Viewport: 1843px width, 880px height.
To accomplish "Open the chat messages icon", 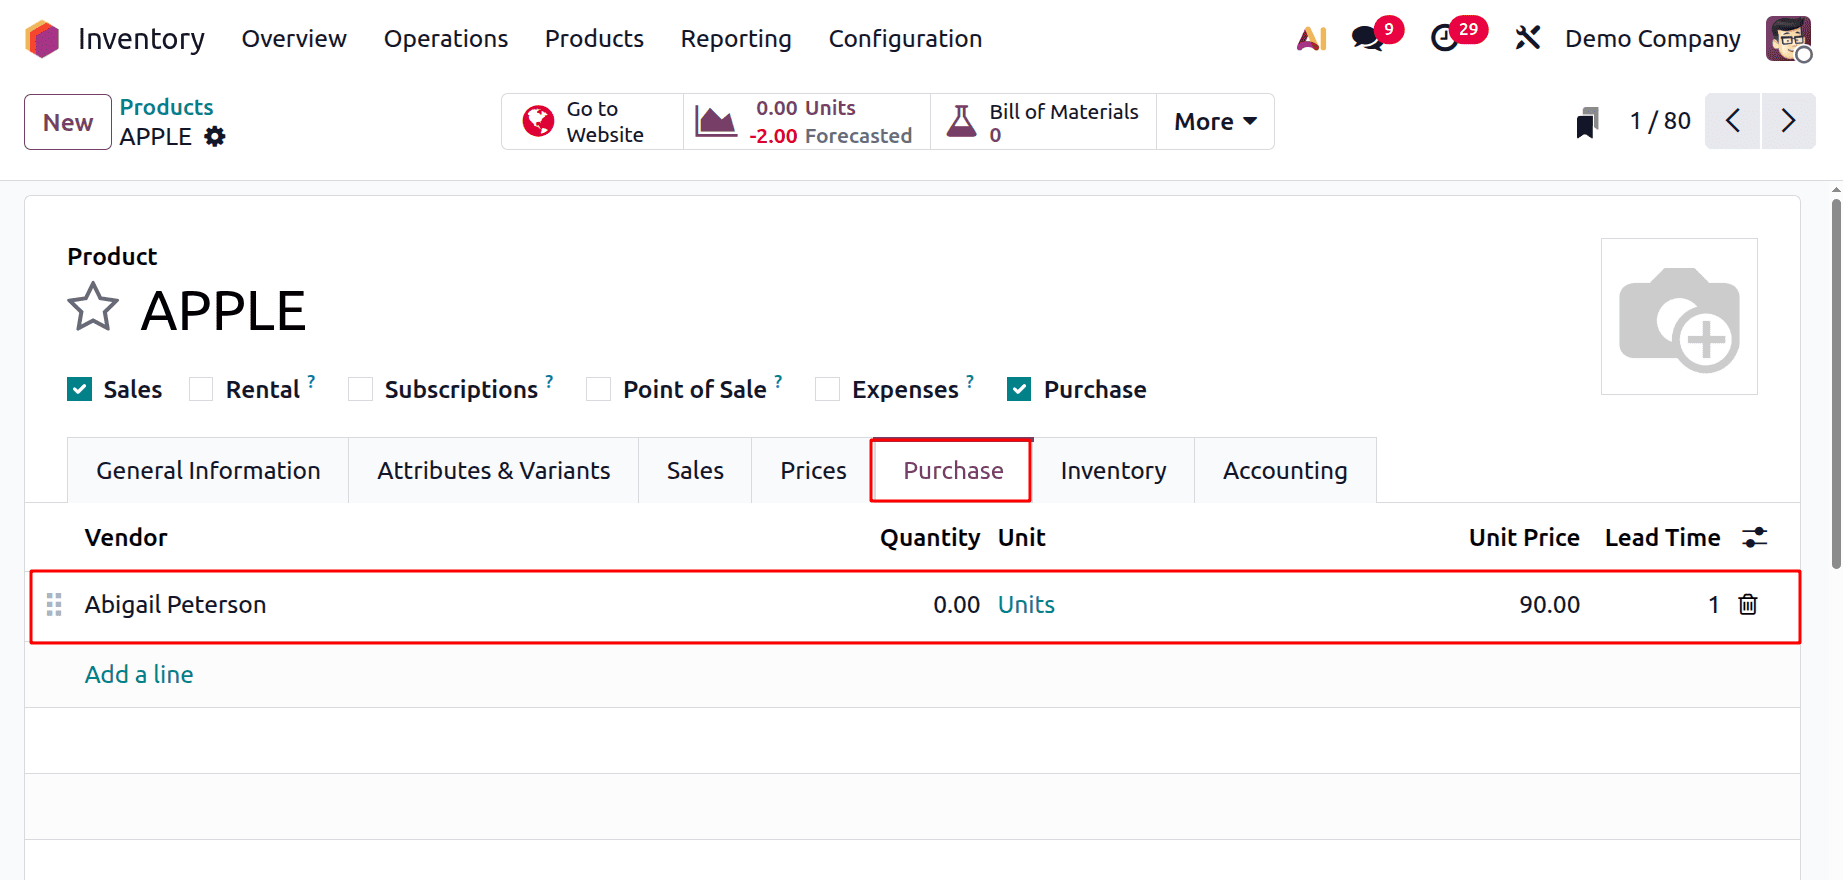I will [1366, 39].
